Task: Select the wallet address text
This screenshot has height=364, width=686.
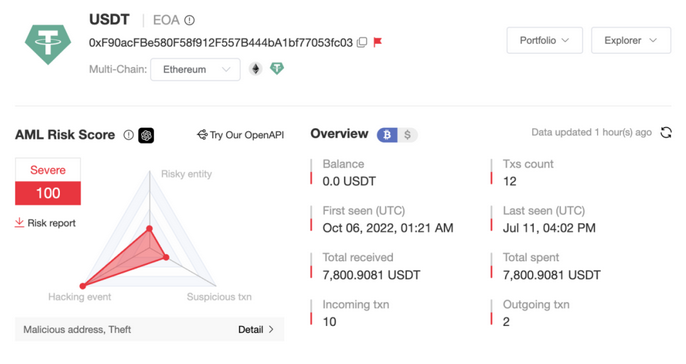Action: point(220,42)
